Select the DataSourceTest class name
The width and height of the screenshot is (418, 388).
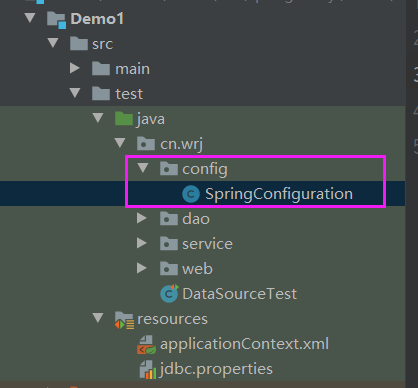(x=240, y=294)
